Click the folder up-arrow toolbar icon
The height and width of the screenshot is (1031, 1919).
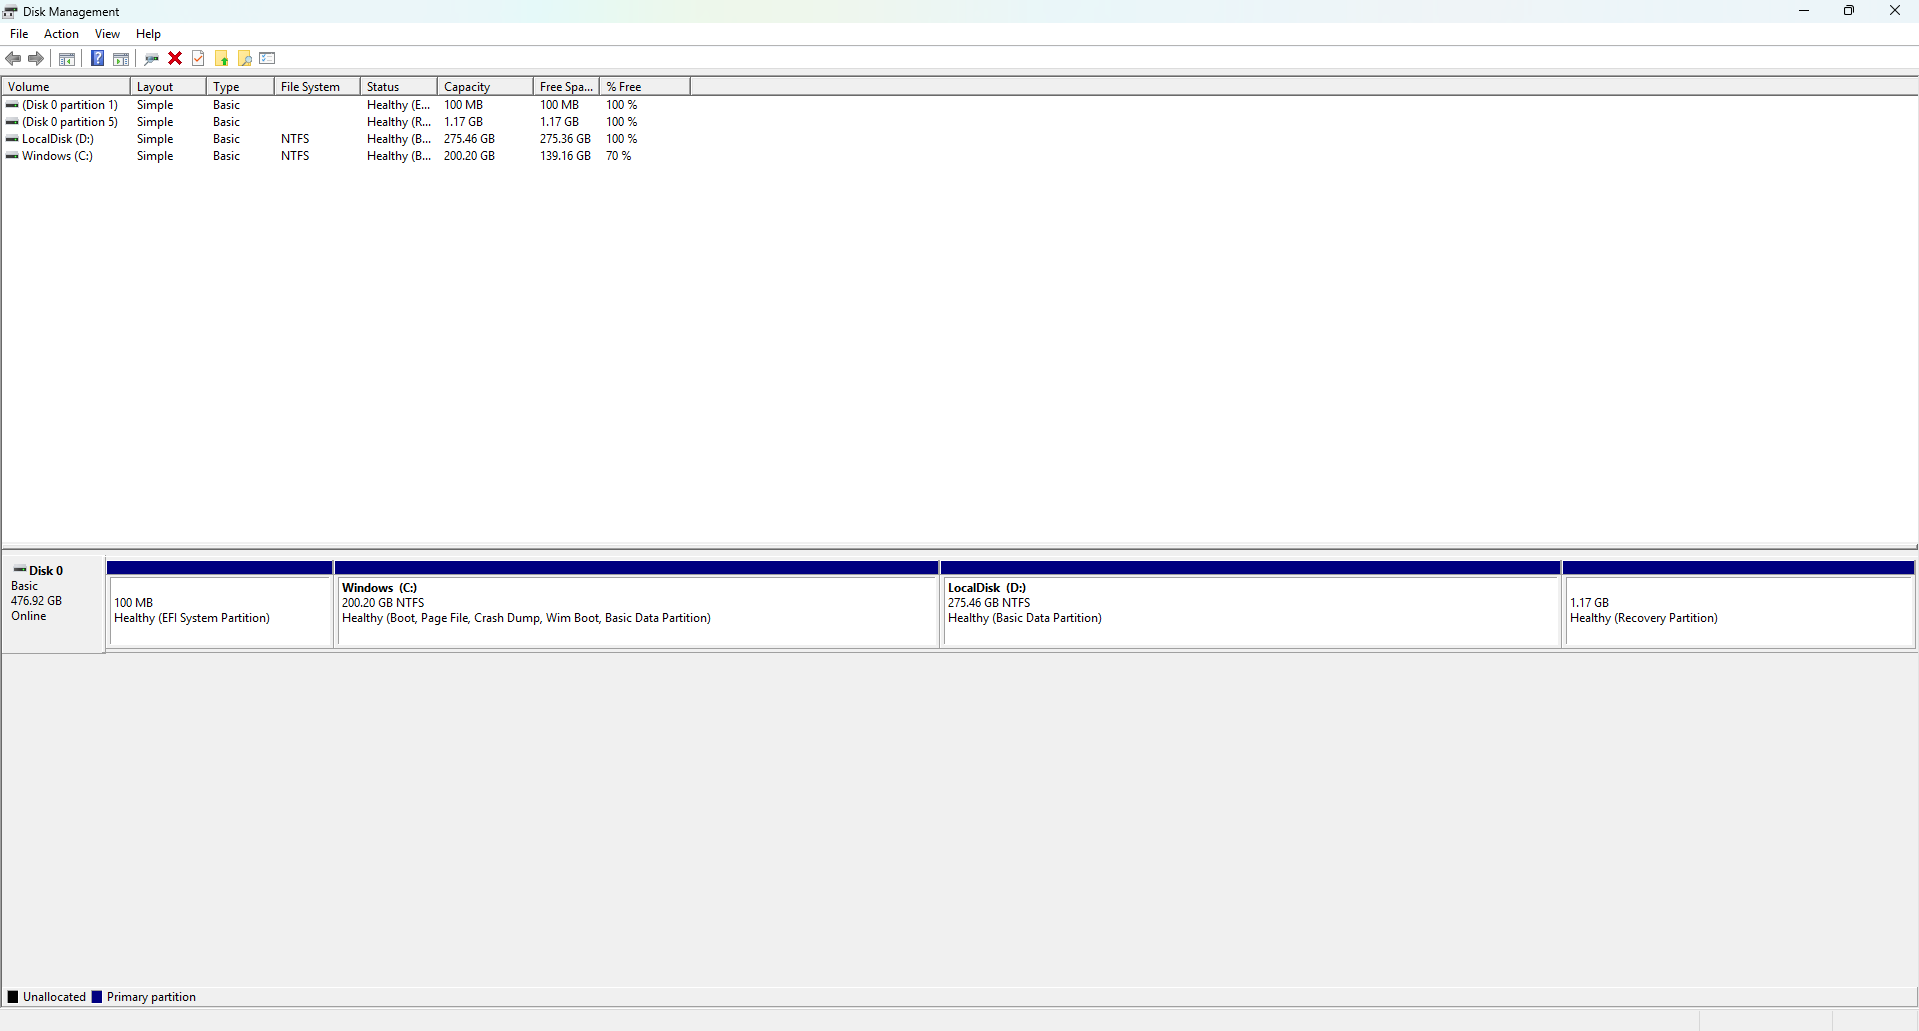221,58
